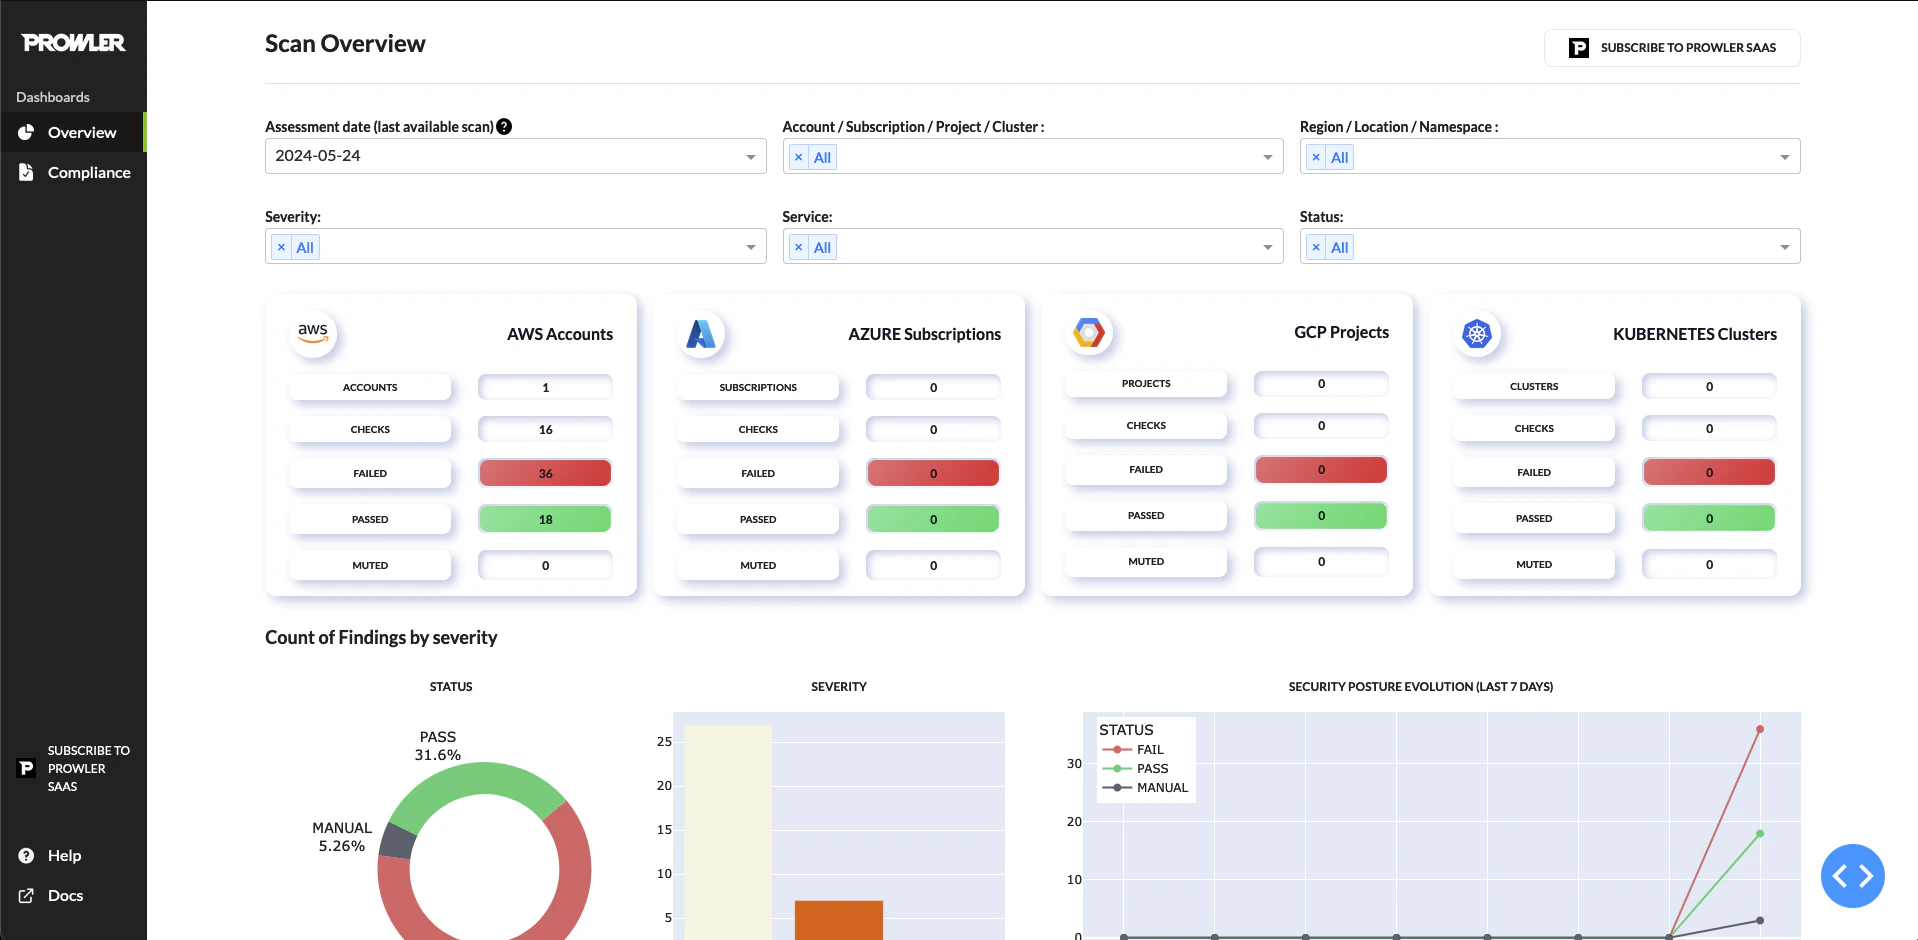
Task: Click the Docs external link icon
Action: pos(26,896)
